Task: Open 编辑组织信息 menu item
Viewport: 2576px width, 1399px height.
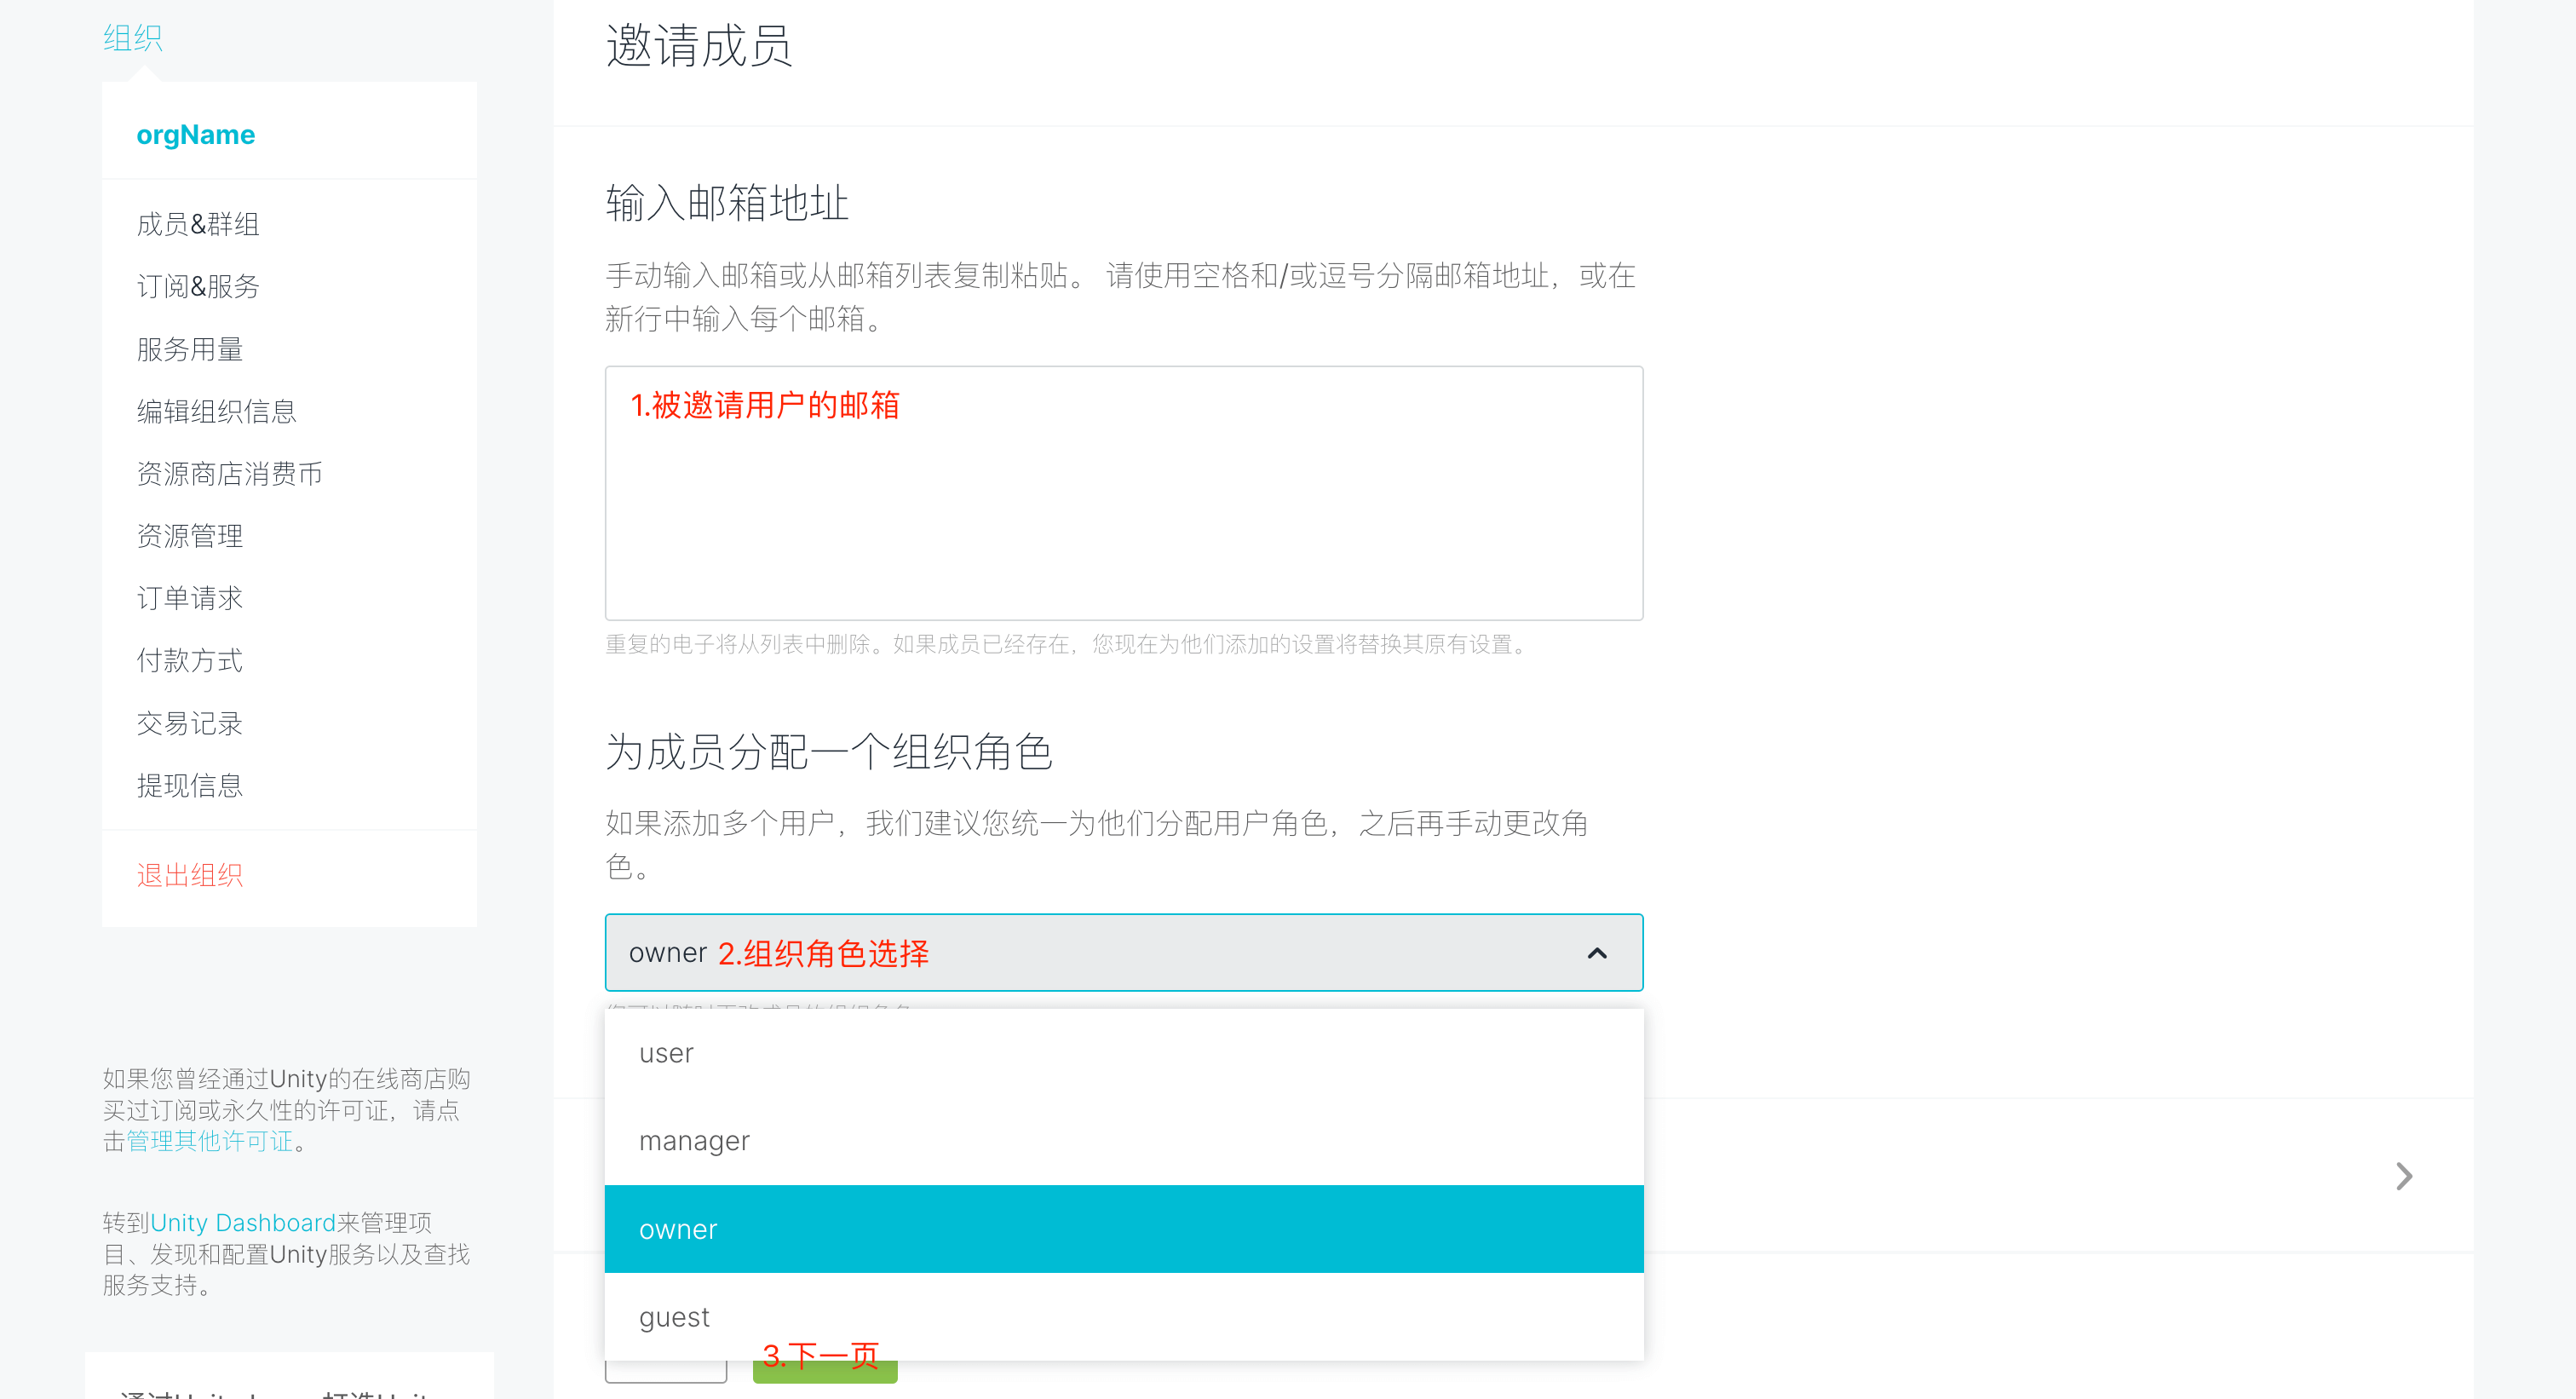Action: 216,411
